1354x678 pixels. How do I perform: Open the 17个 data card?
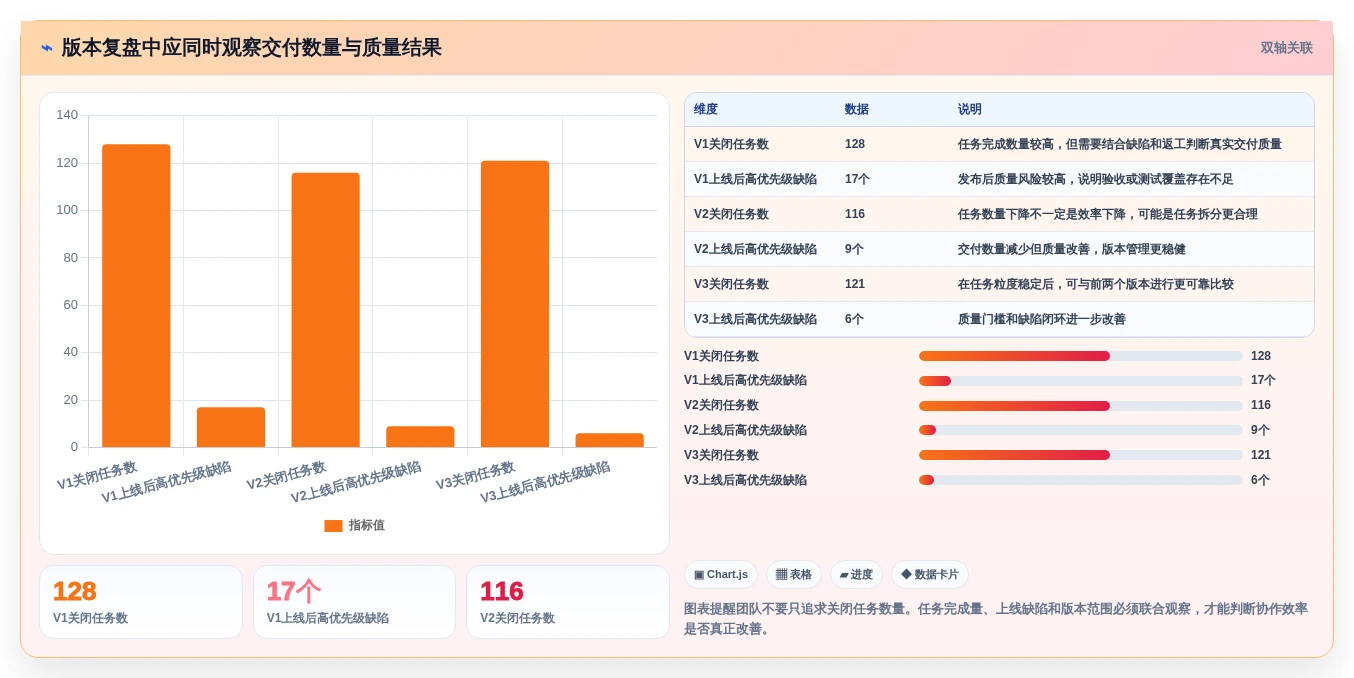[x=354, y=602]
